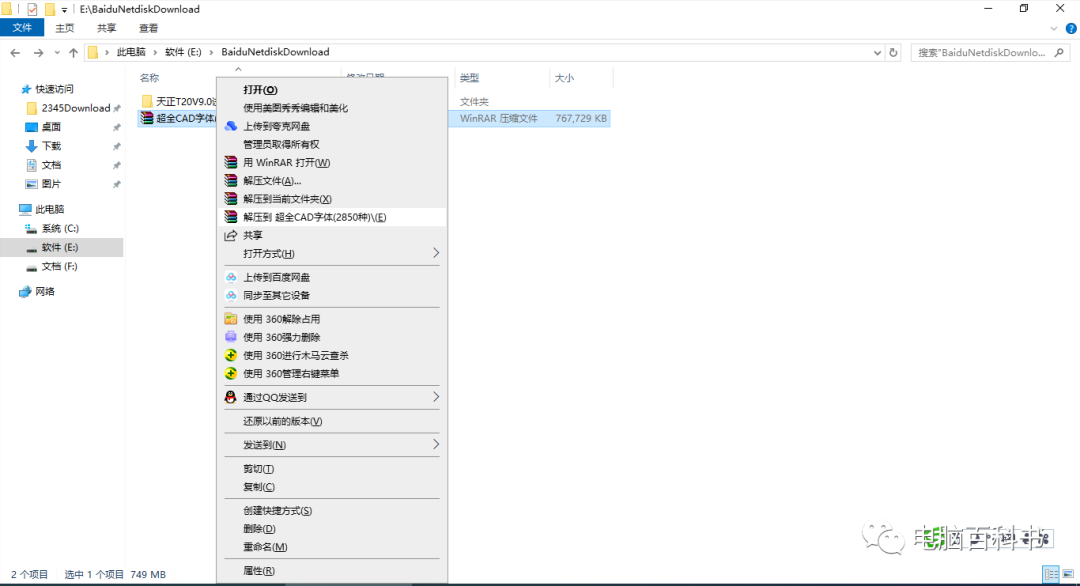Open 文档 (F:) drive in sidebar

coord(59,266)
